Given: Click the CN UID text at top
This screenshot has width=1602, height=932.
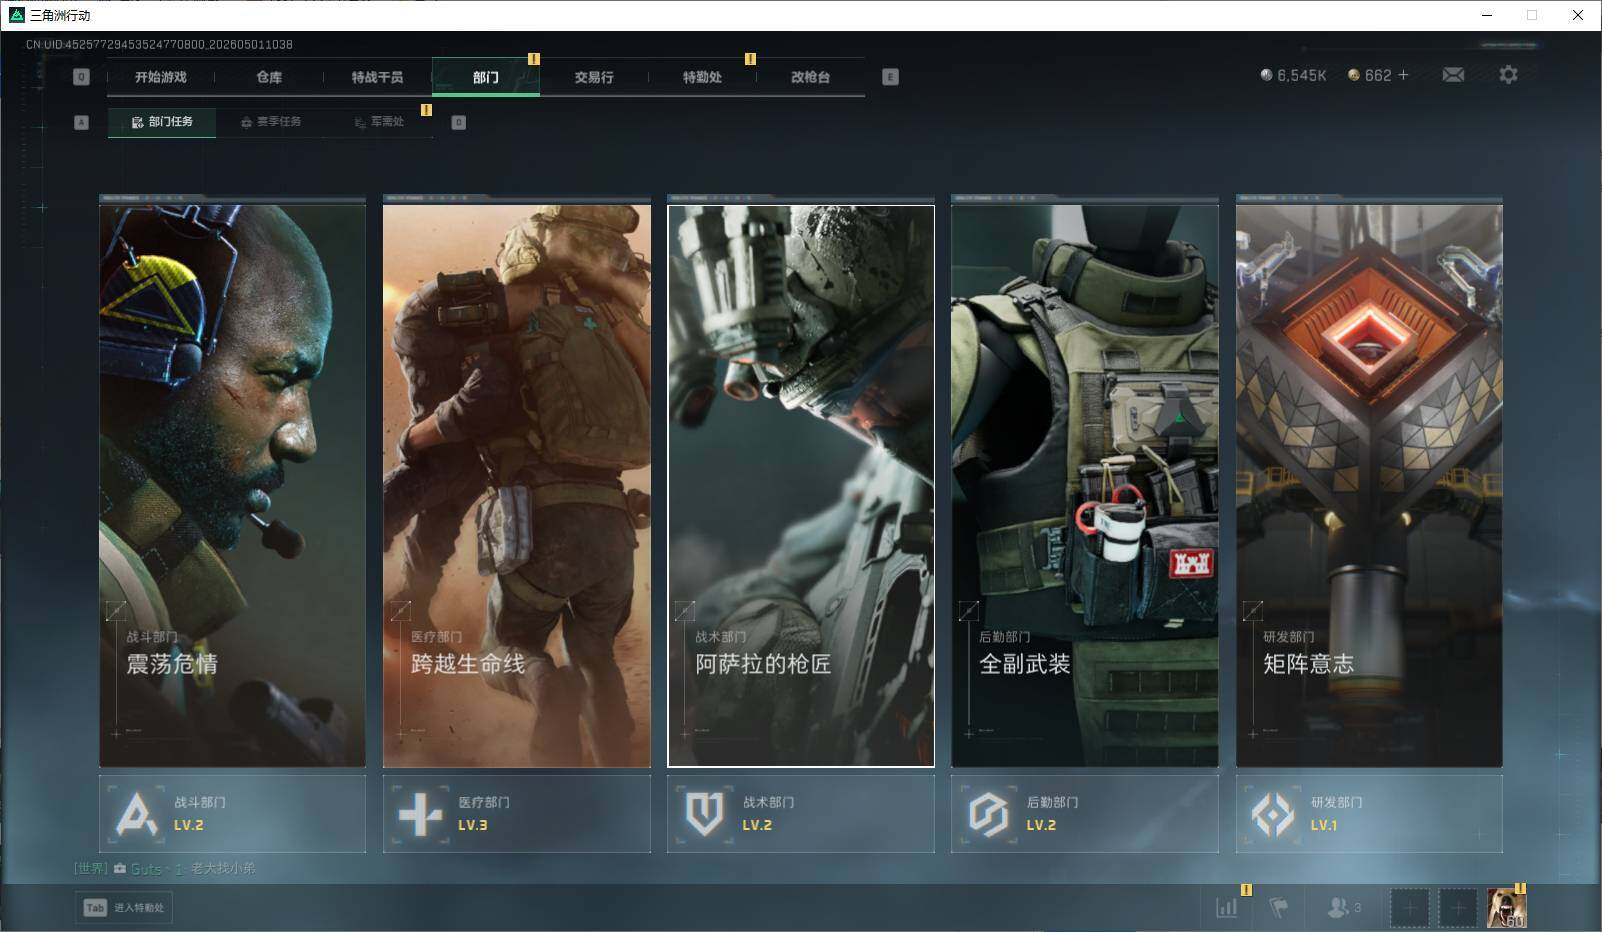Looking at the screenshot, I should point(159,44).
